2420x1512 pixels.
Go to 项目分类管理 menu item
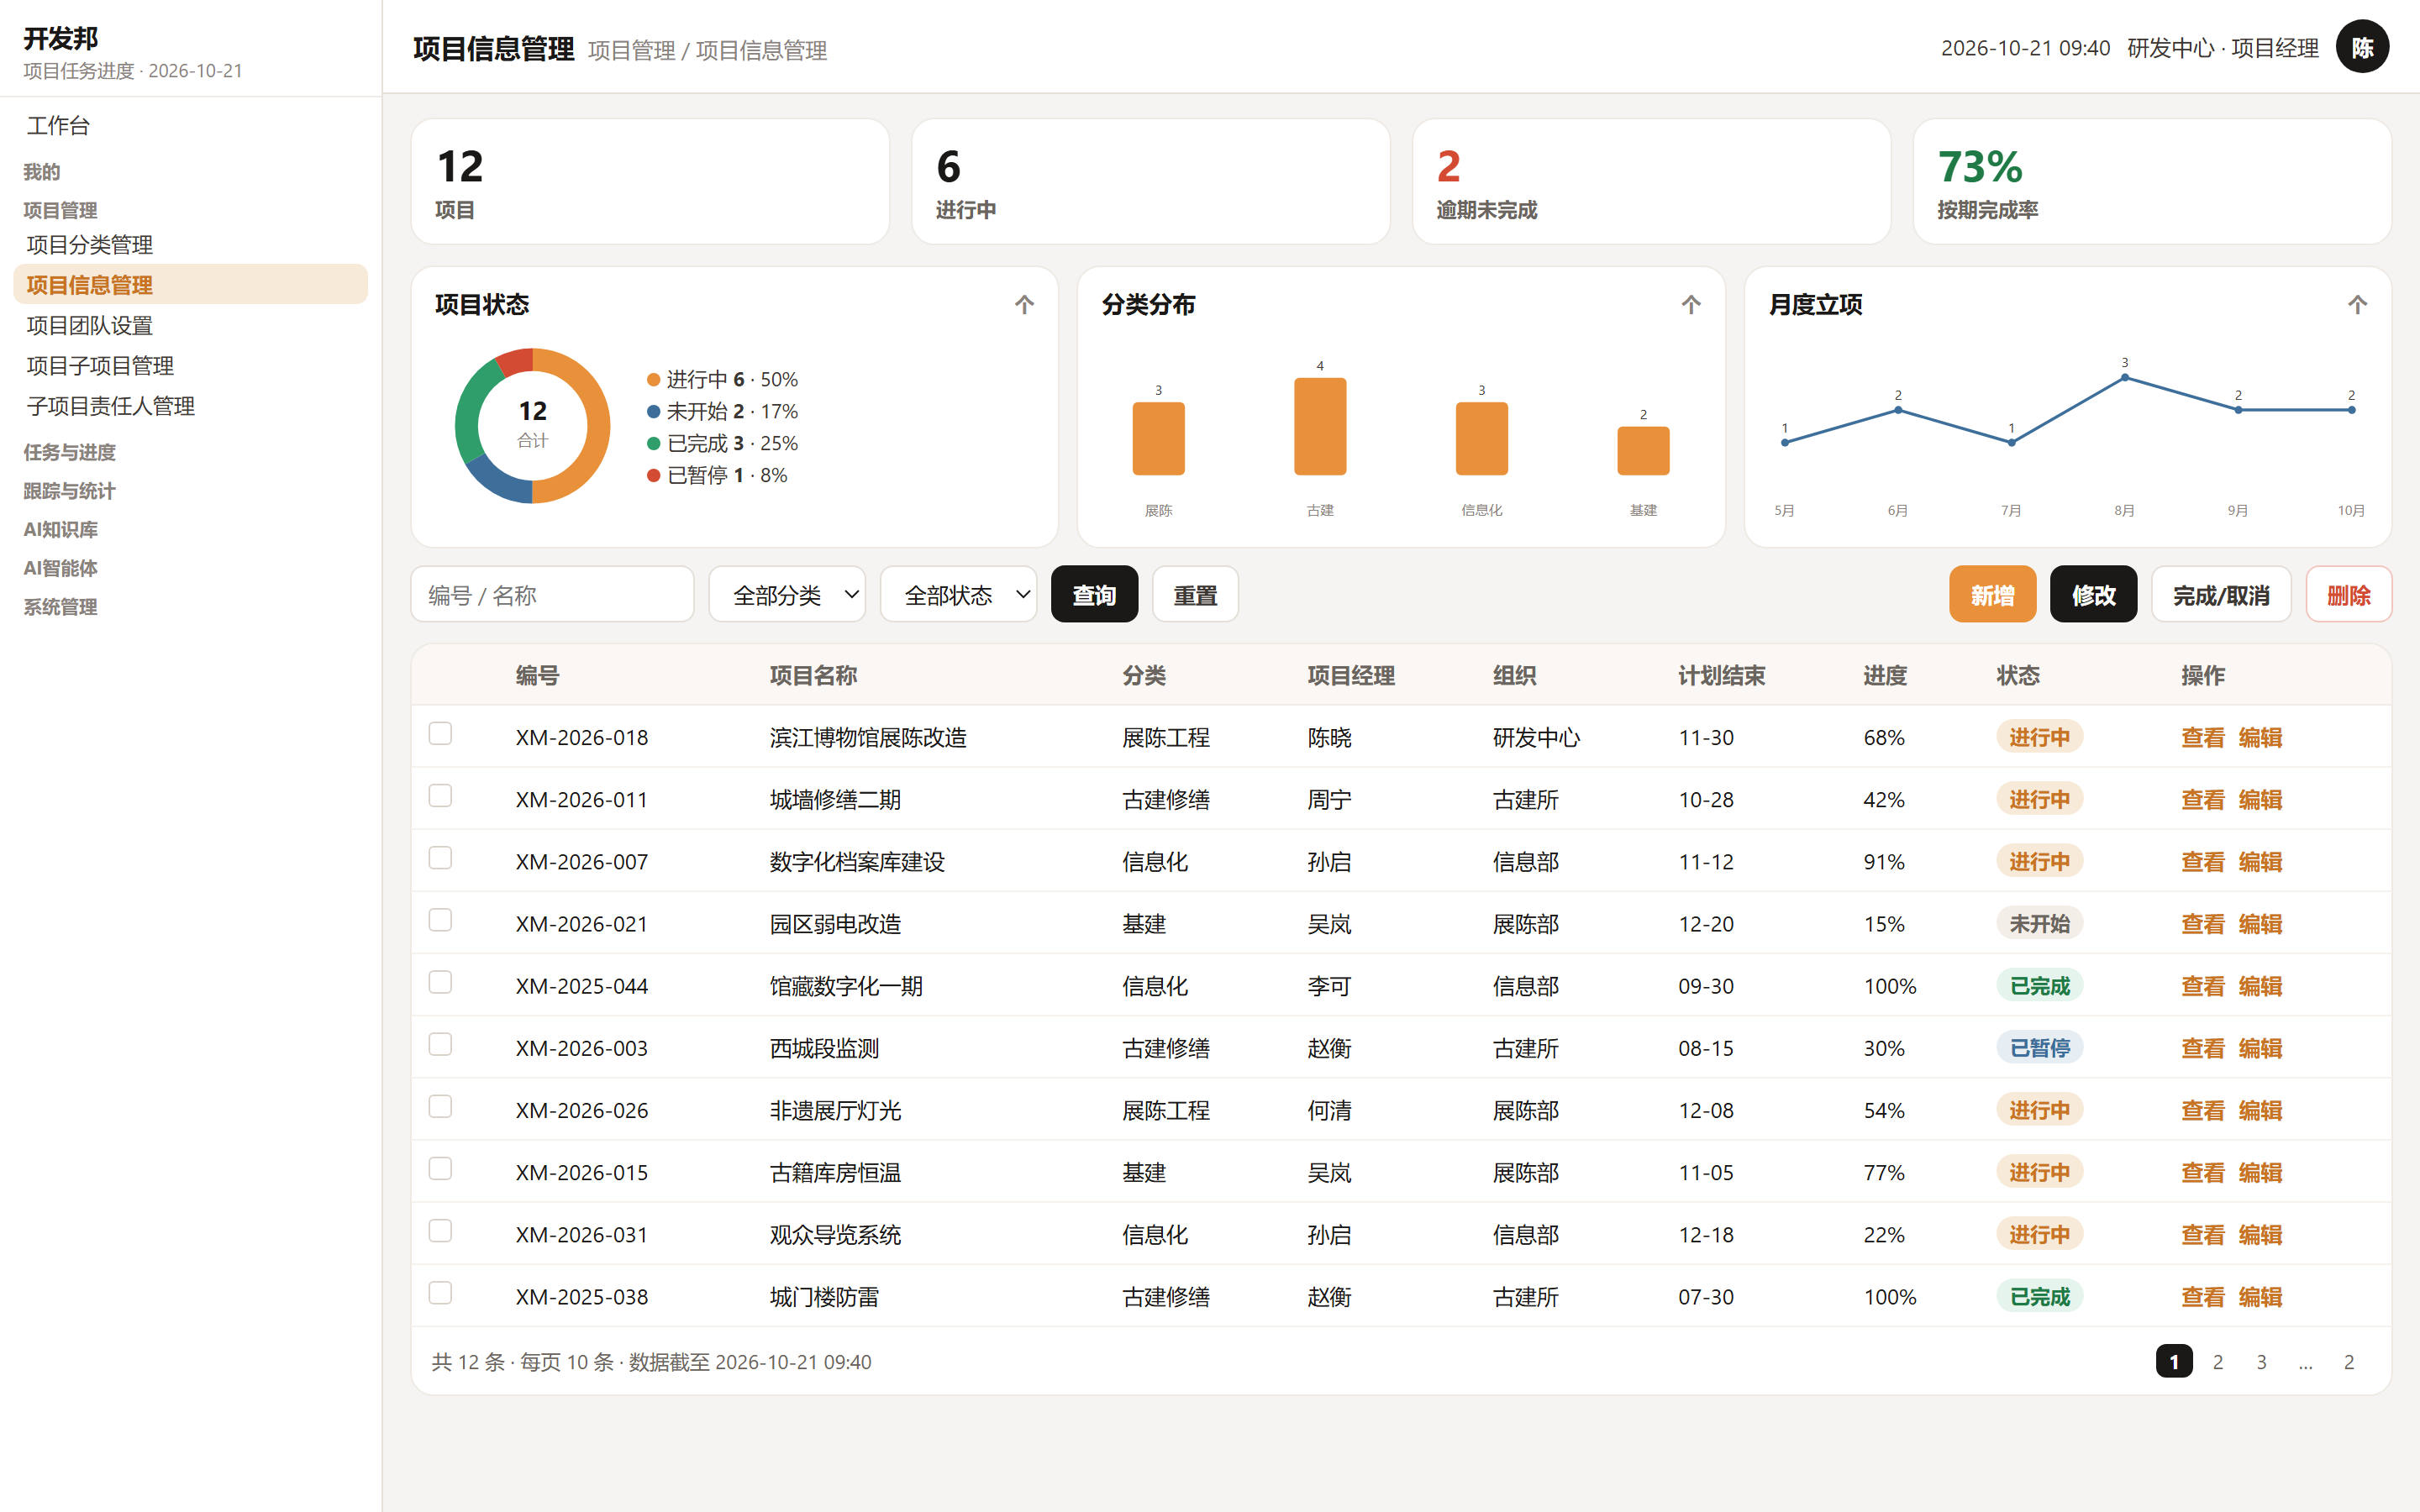point(190,245)
